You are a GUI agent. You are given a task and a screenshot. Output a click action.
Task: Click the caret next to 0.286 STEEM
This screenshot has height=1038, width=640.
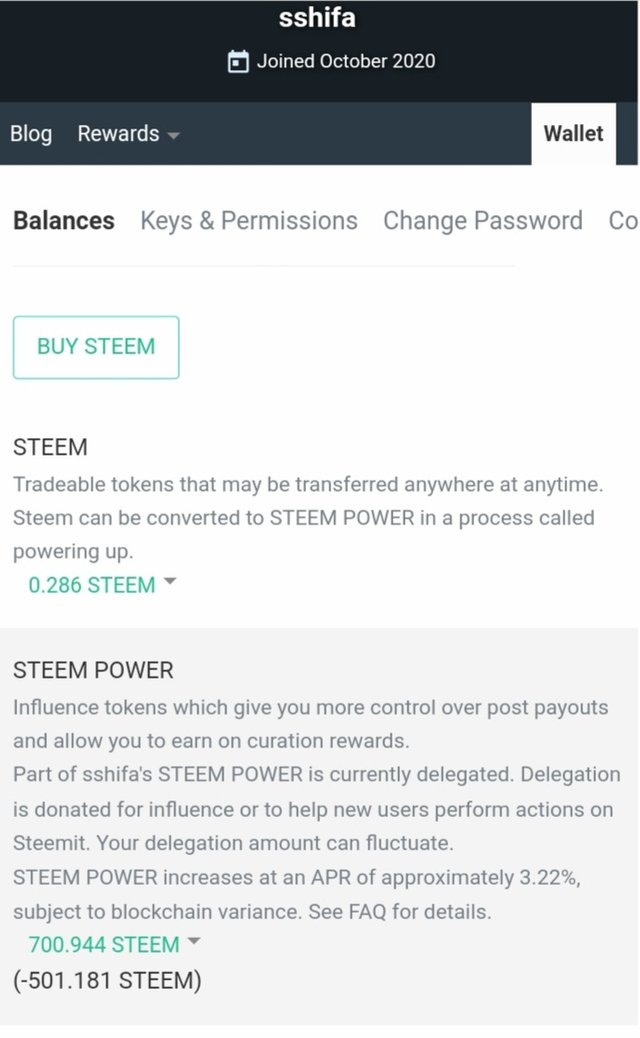tap(169, 582)
